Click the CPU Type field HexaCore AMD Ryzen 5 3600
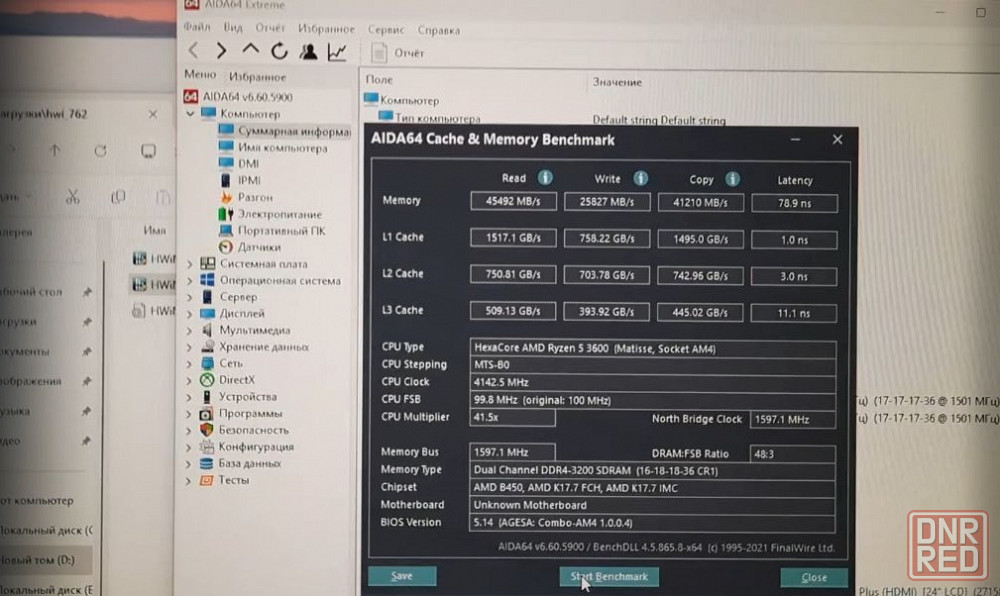 [x=652, y=349]
